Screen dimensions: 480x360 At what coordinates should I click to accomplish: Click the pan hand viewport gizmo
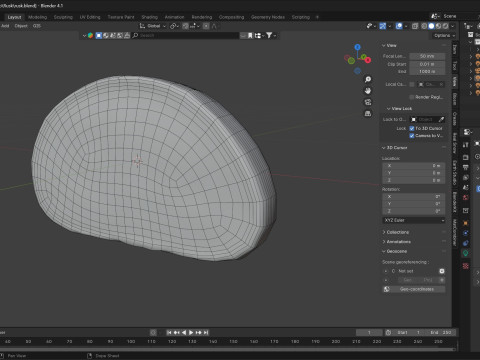tap(368, 91)
